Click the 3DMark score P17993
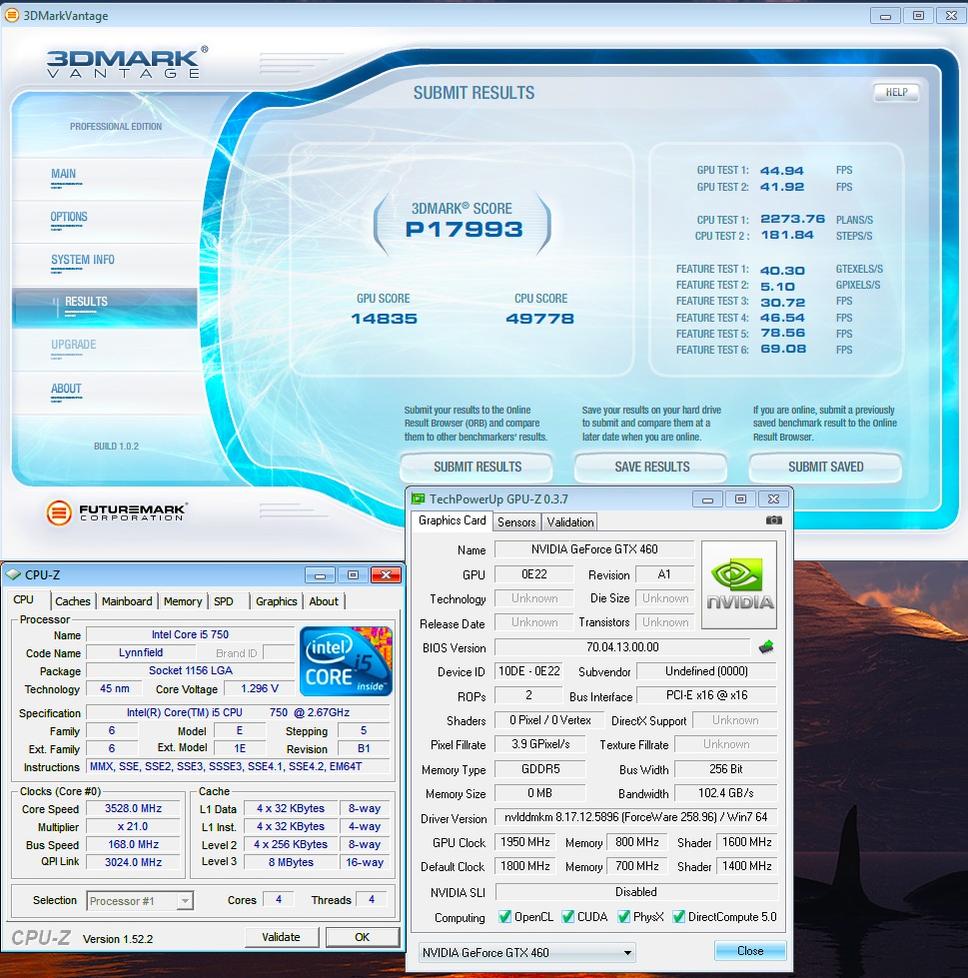This screenshot has height=978, width=968. pos(464,230)
